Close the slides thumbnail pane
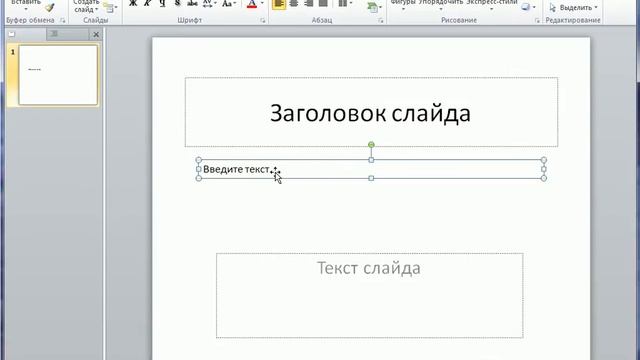This screenshot has height=360, width=640. 96,35
